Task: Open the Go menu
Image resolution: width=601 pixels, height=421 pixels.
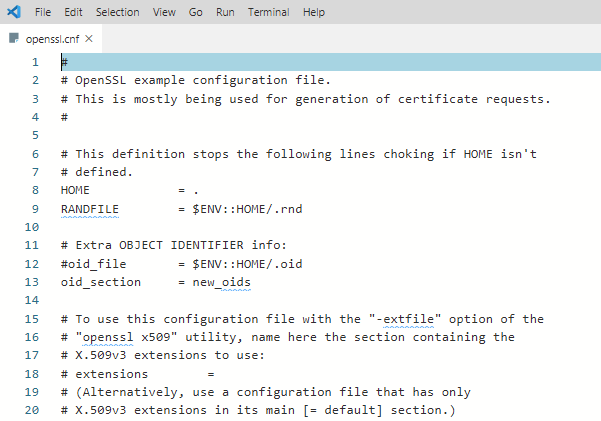Action: pyautogui.click(x=195, y=12)
